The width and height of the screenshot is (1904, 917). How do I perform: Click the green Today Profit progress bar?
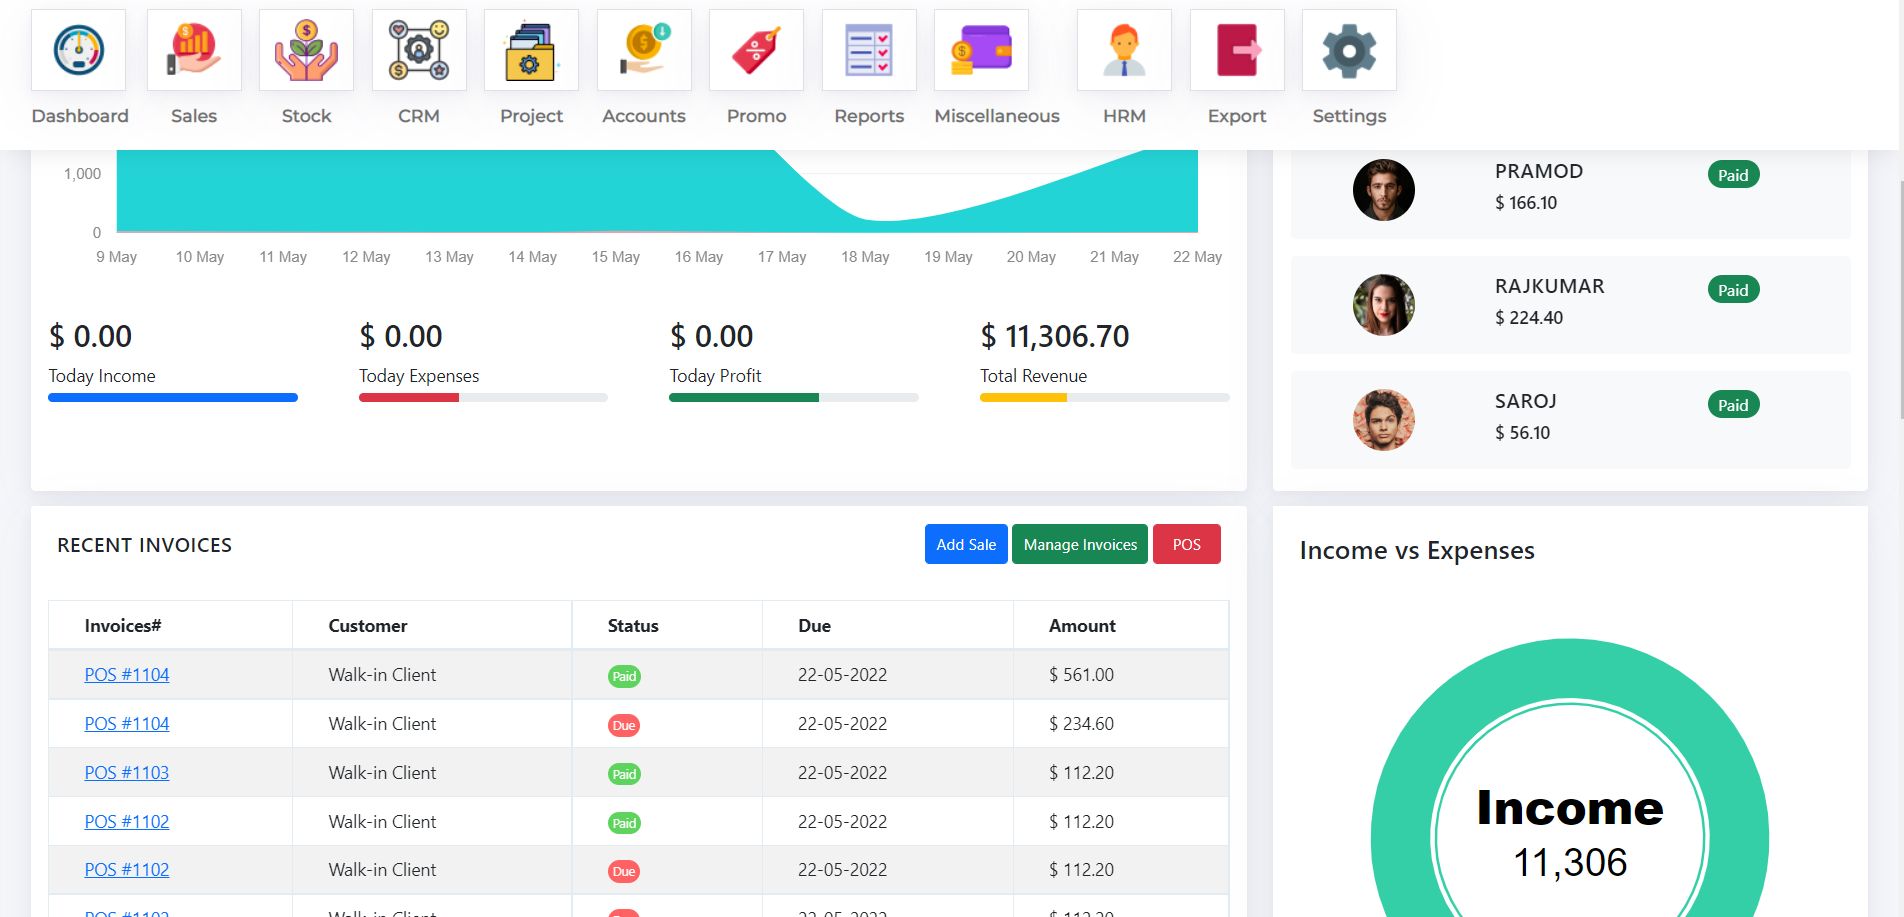pyautogui.click(x=744, y=398)
